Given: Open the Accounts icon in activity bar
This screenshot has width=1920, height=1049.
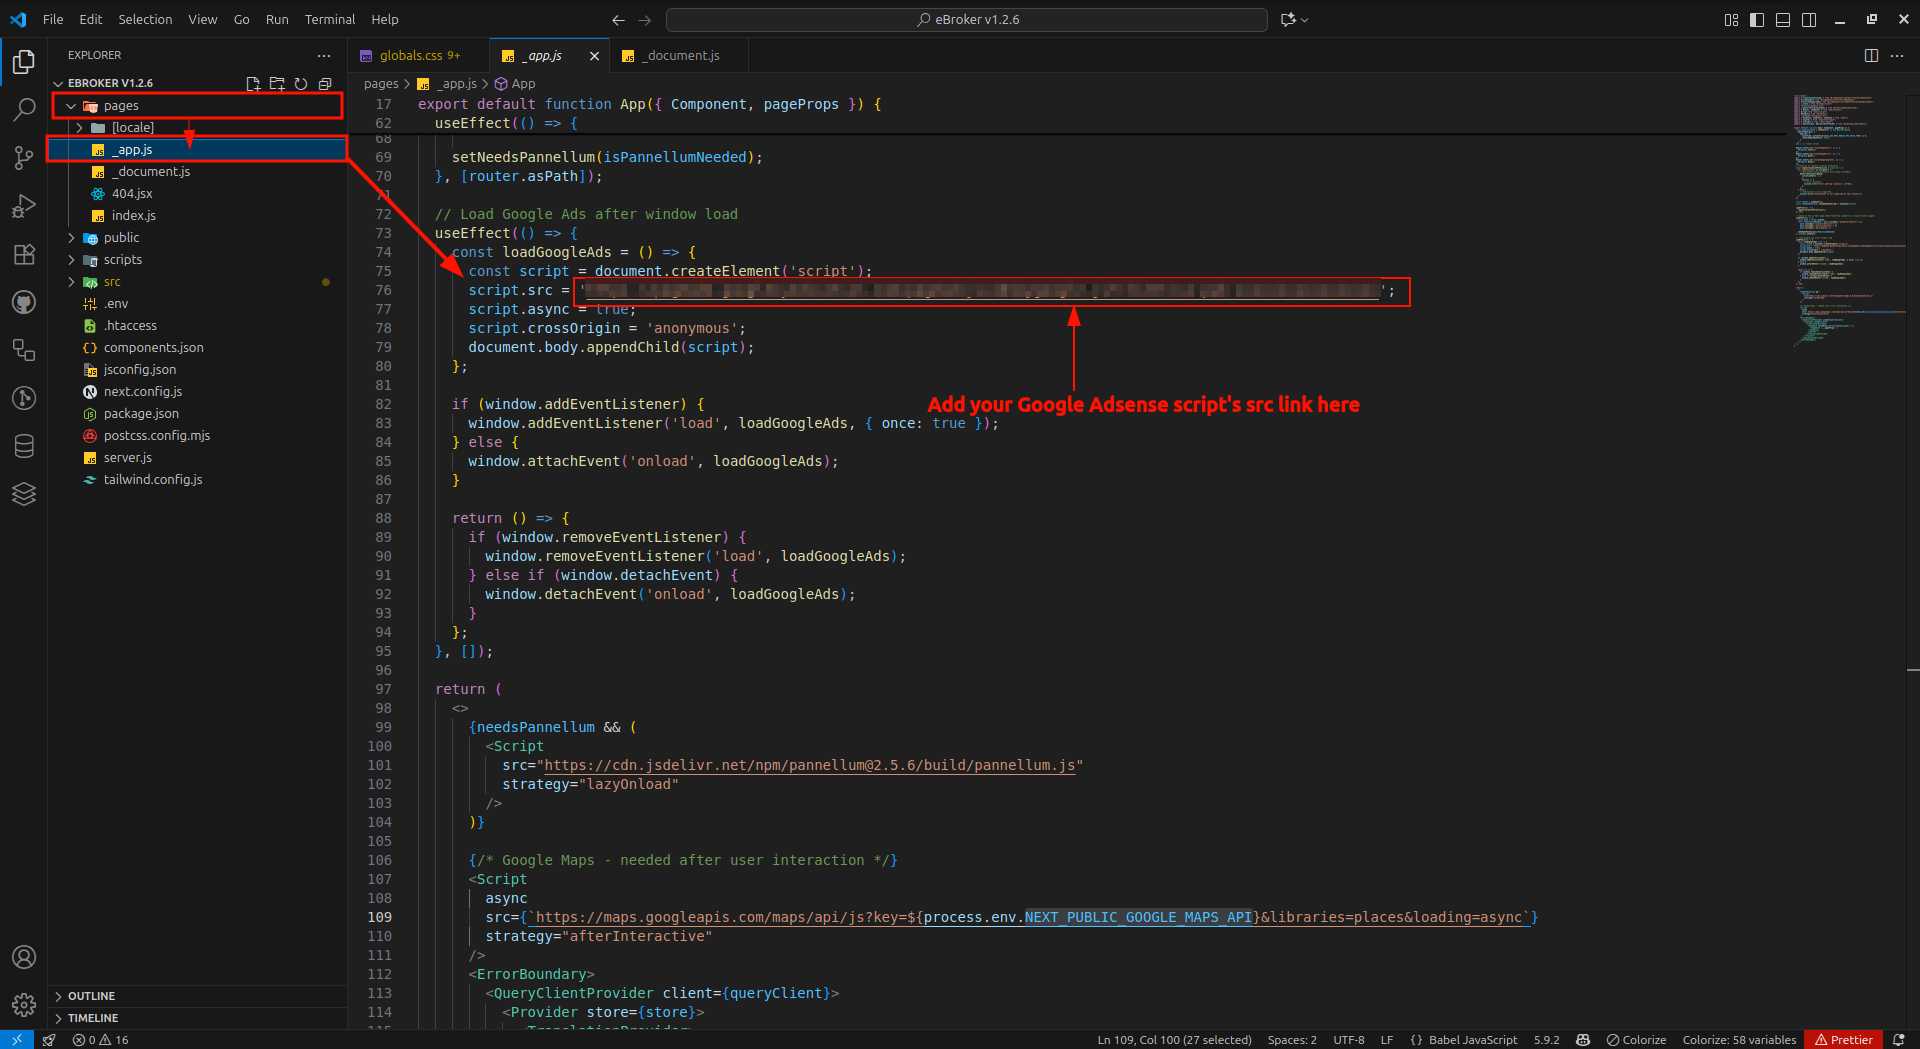Looking at the screenshot, I should 24,957.
